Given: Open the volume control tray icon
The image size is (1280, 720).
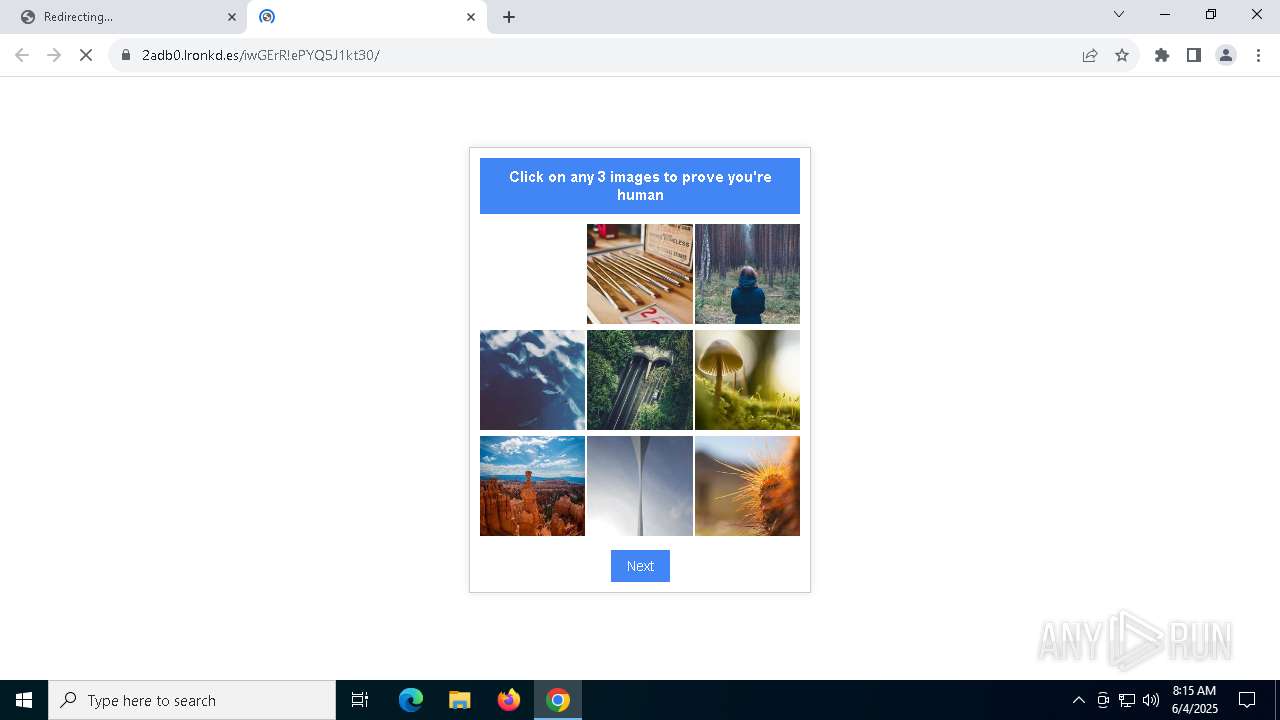Looking at the screenshot, I should 1151,700.
